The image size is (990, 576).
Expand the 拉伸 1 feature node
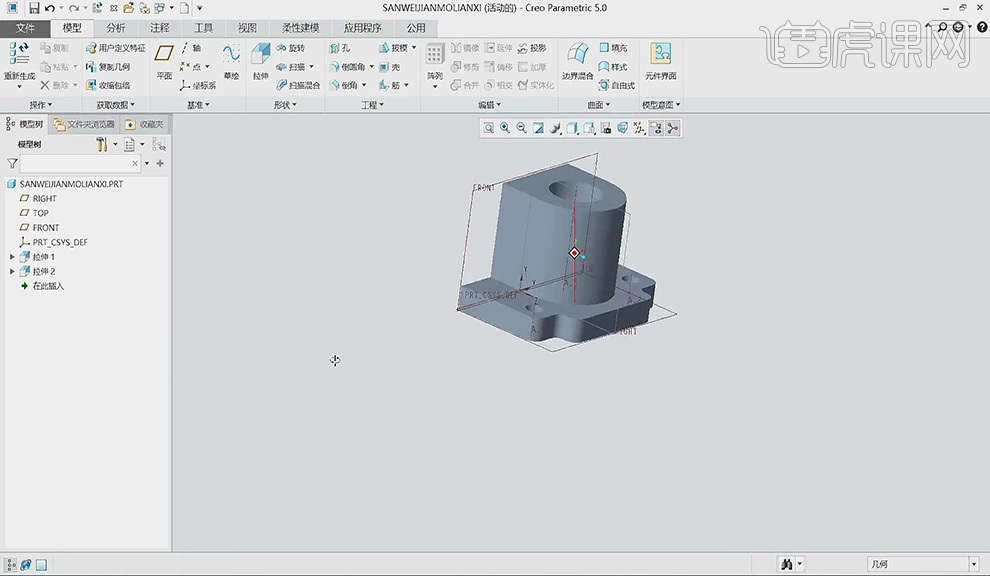12,257
